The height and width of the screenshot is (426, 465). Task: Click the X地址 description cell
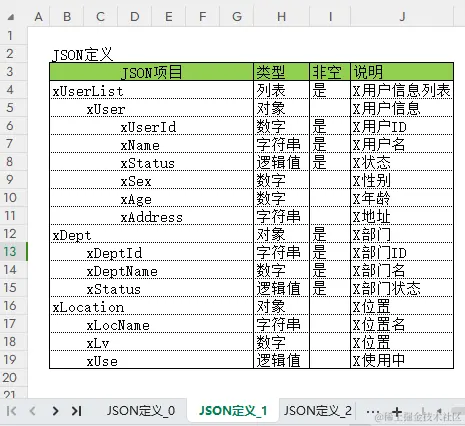(402, 216)
